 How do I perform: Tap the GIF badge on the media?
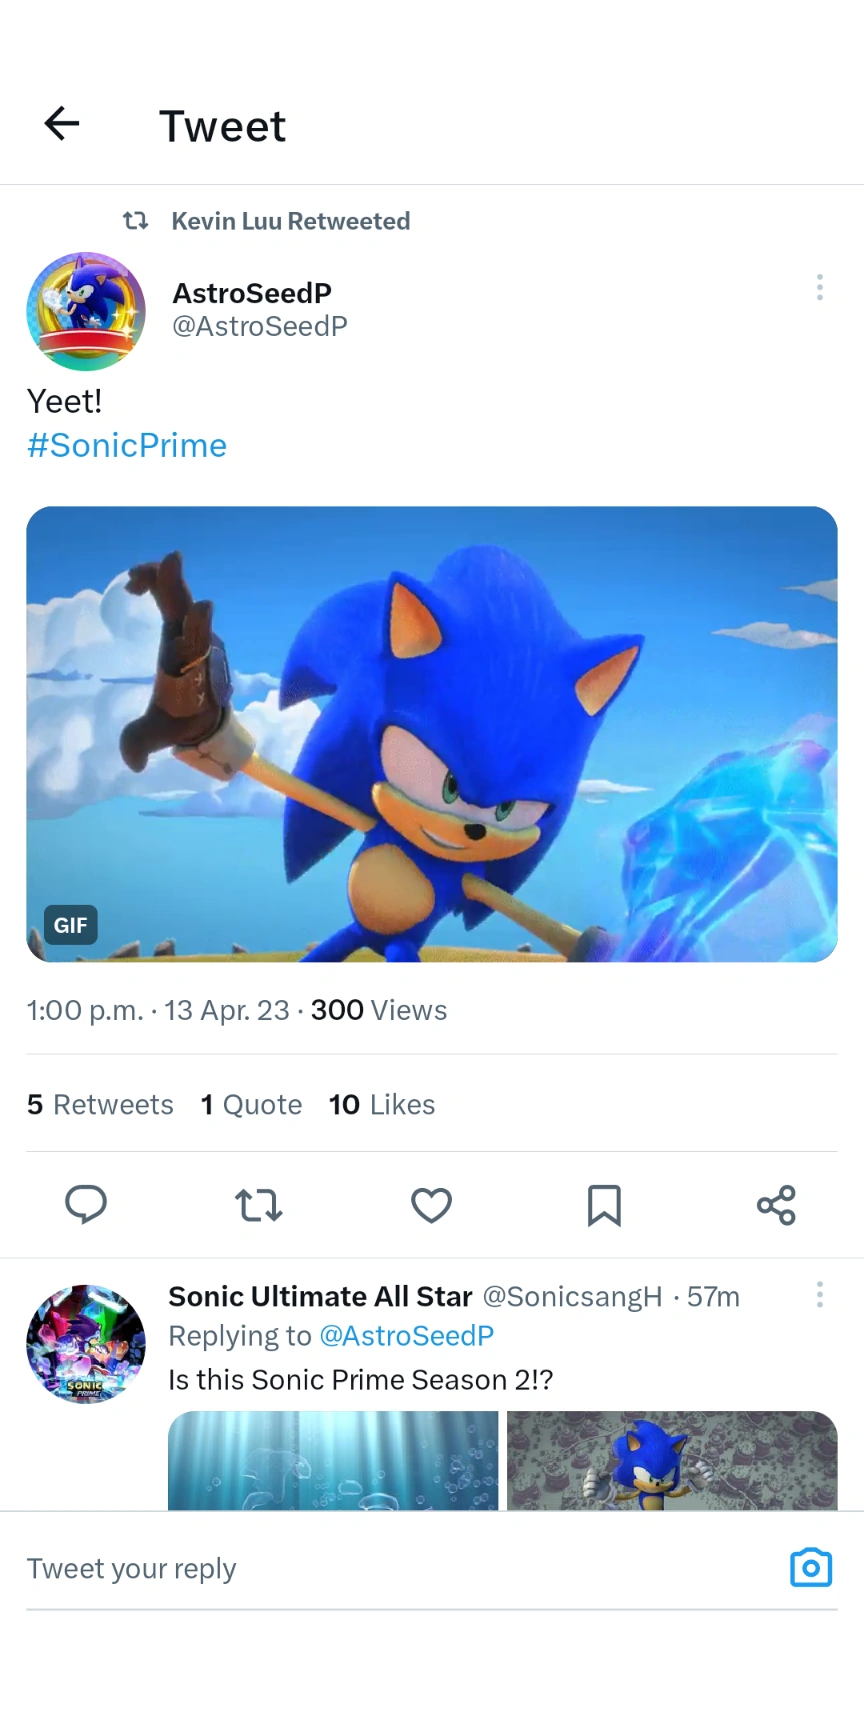(x=69, y=924)
